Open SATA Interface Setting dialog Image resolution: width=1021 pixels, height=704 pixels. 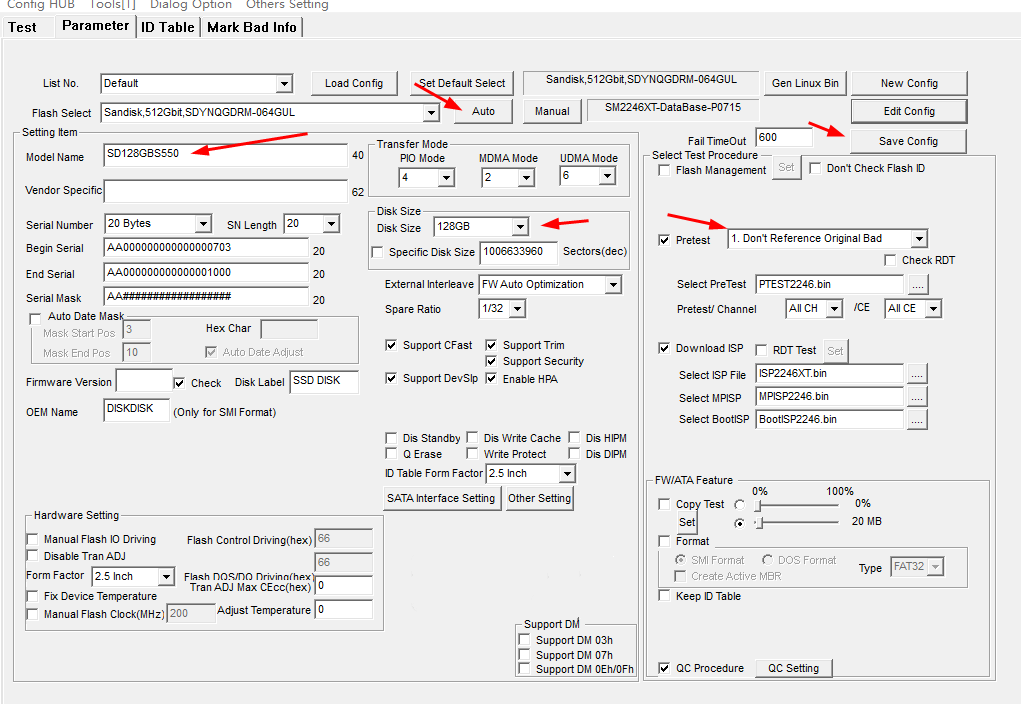441,498
